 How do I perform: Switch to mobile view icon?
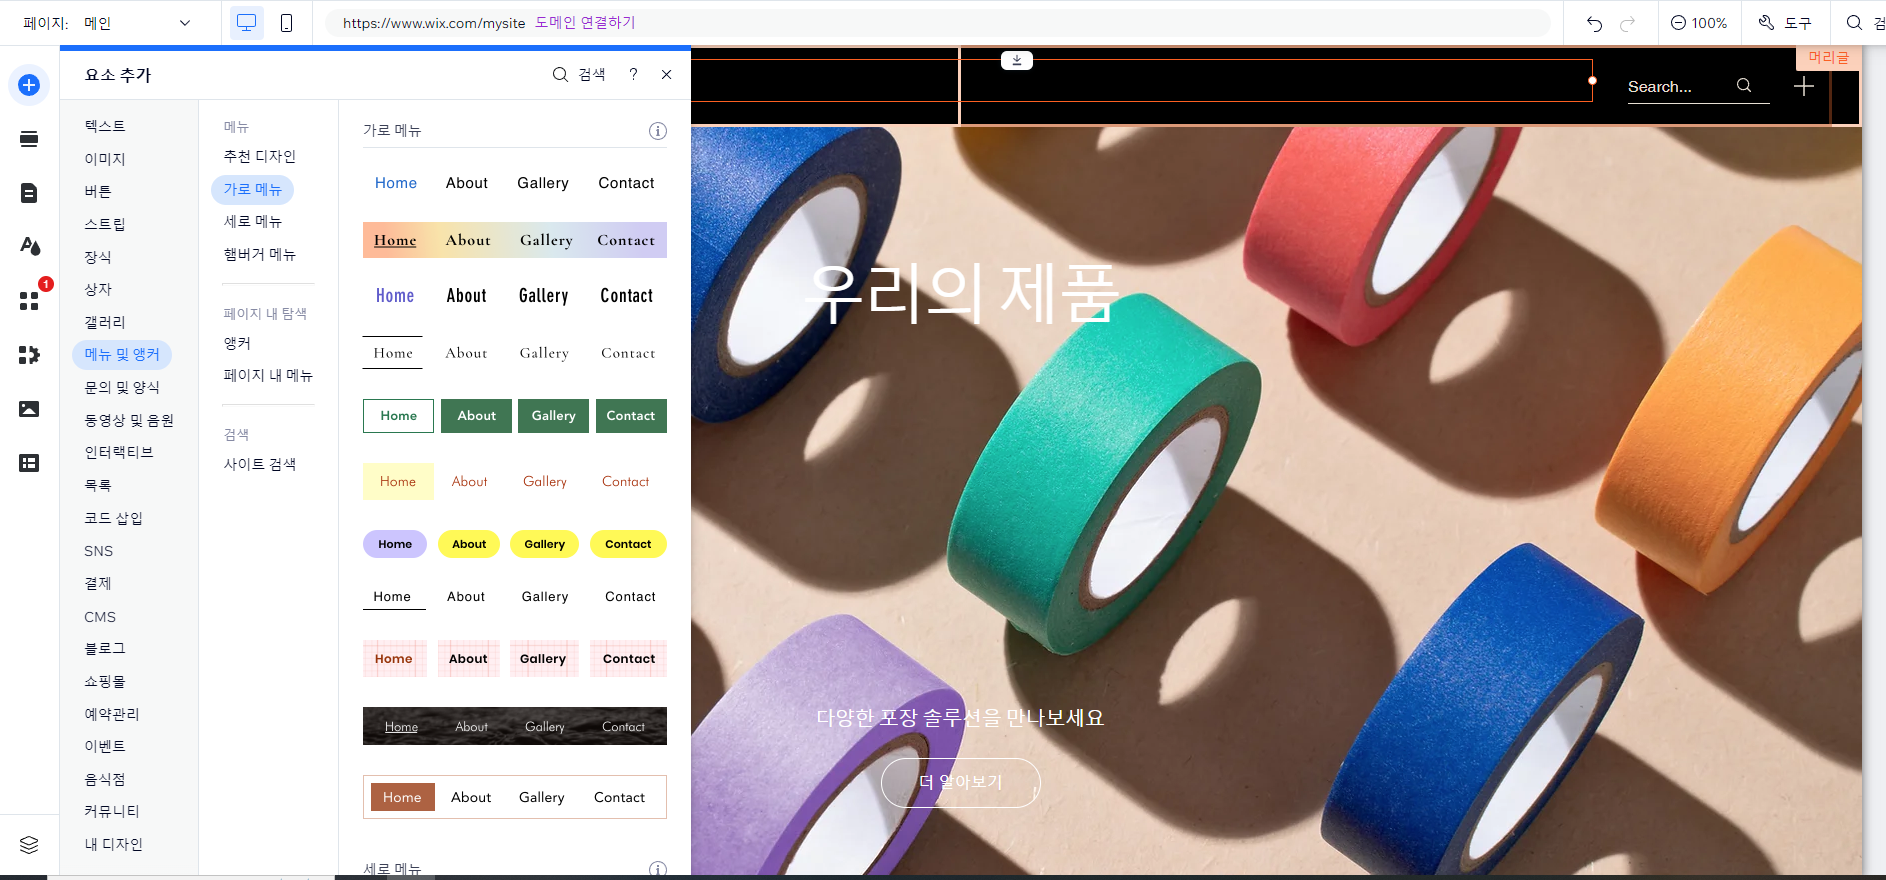click(286, 23)
